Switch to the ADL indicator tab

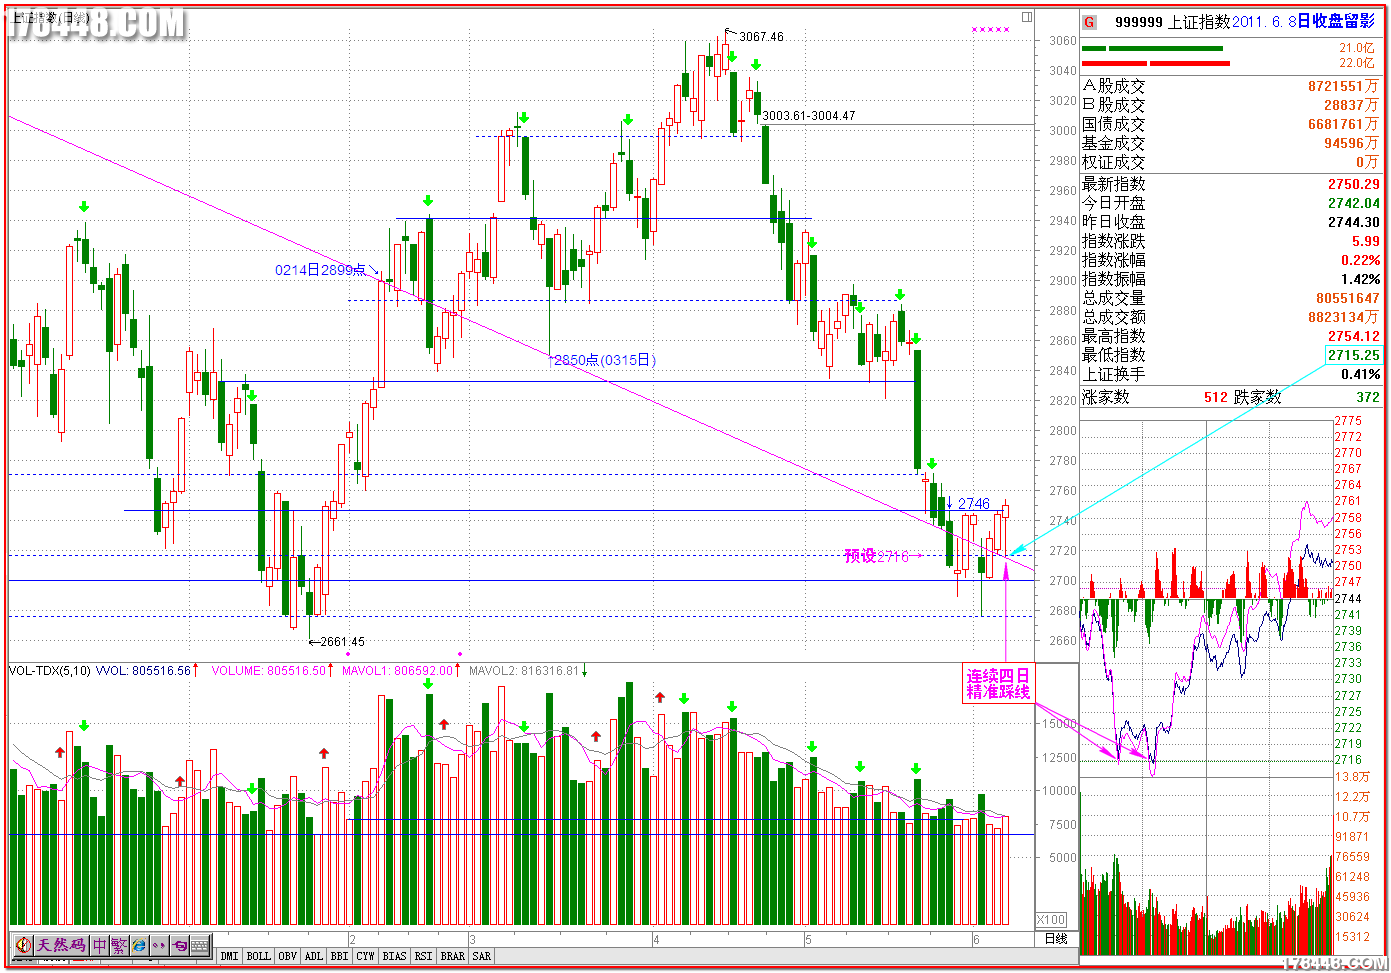tap(314, 957)
